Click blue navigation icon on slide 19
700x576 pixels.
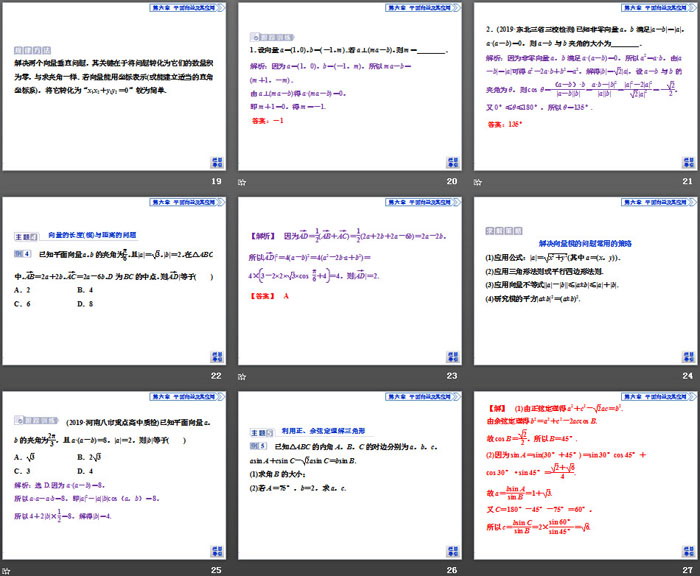(217, 163)
